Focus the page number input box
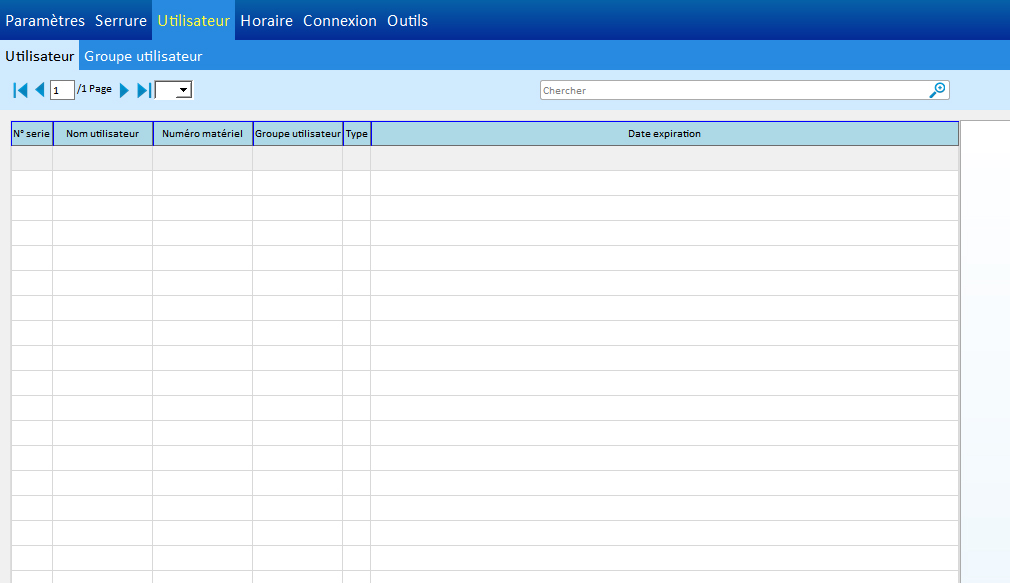Image resolution: width=1010 pixels, height=584 pixels. [x=62, y=90]
